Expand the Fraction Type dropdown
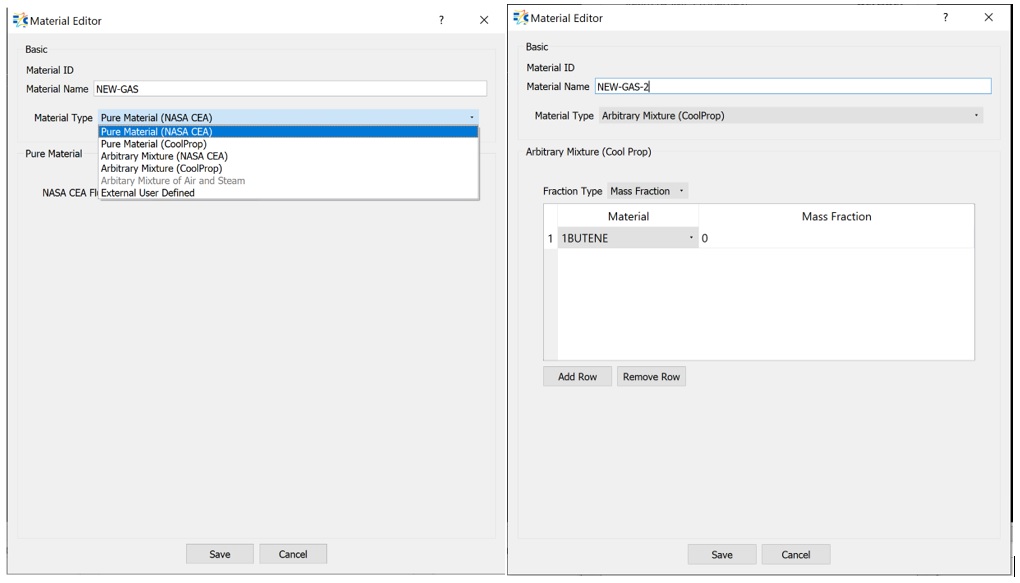The height and width of the screenshot is (583, 1020). point(647,191)
